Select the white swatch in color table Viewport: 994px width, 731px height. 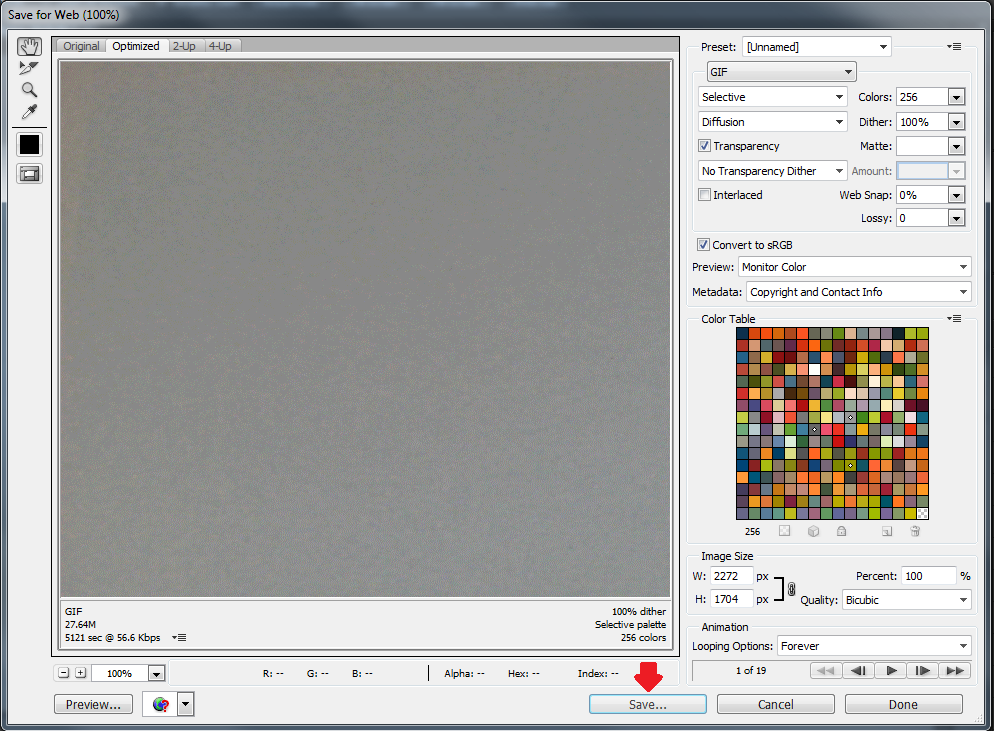[814, 369]
